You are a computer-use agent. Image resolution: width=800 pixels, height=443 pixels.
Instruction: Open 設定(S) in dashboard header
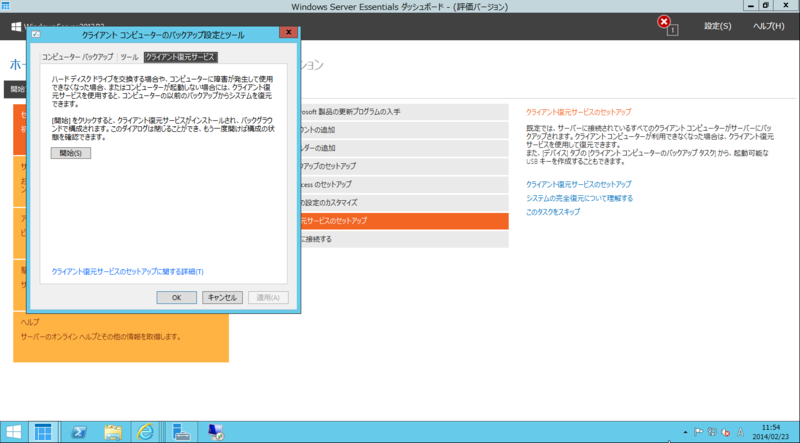717,26
